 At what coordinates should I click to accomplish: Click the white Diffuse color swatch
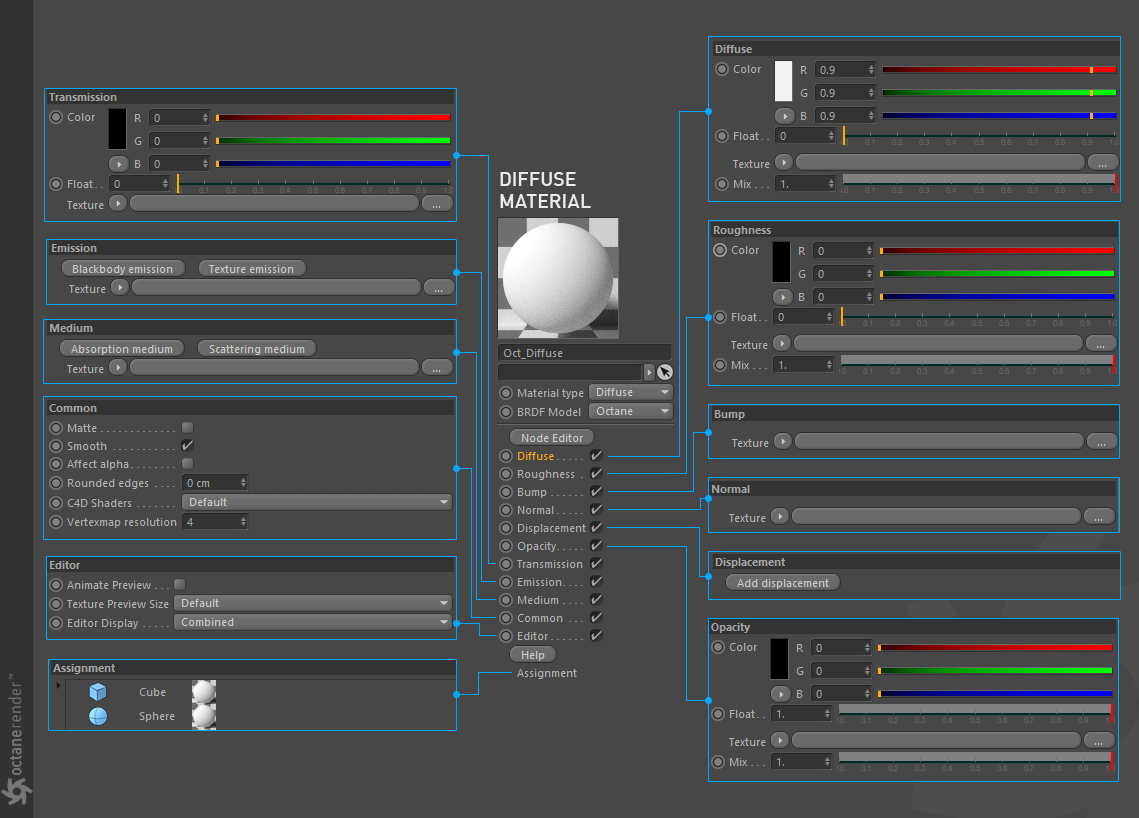(784, 81)
